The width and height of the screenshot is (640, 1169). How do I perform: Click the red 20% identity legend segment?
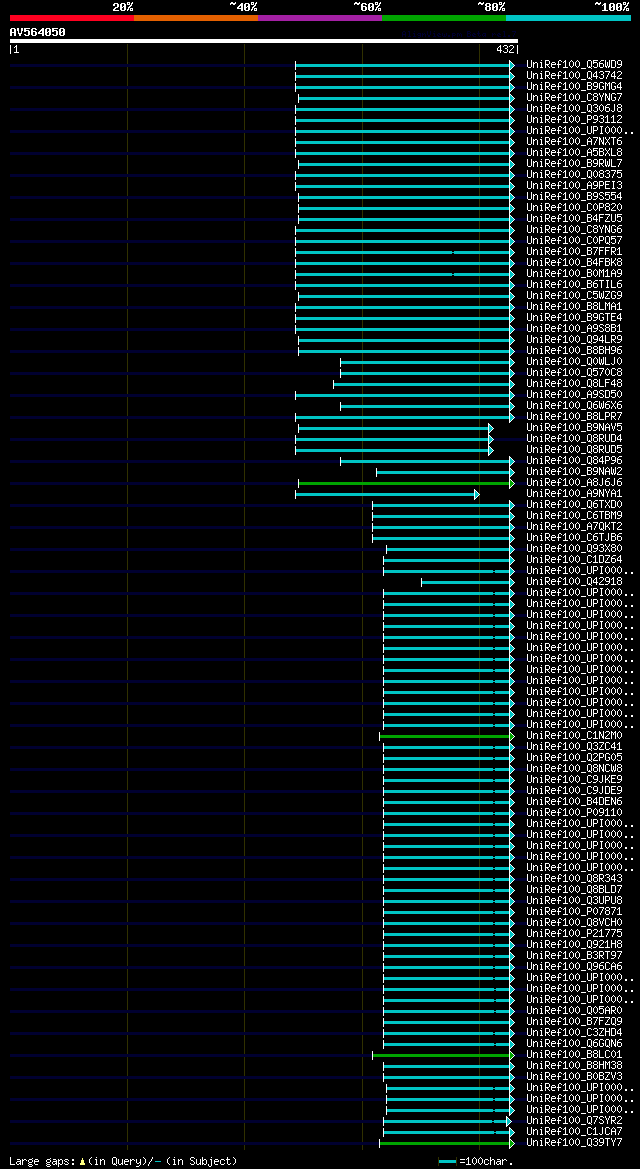click(x=72, y=18)
